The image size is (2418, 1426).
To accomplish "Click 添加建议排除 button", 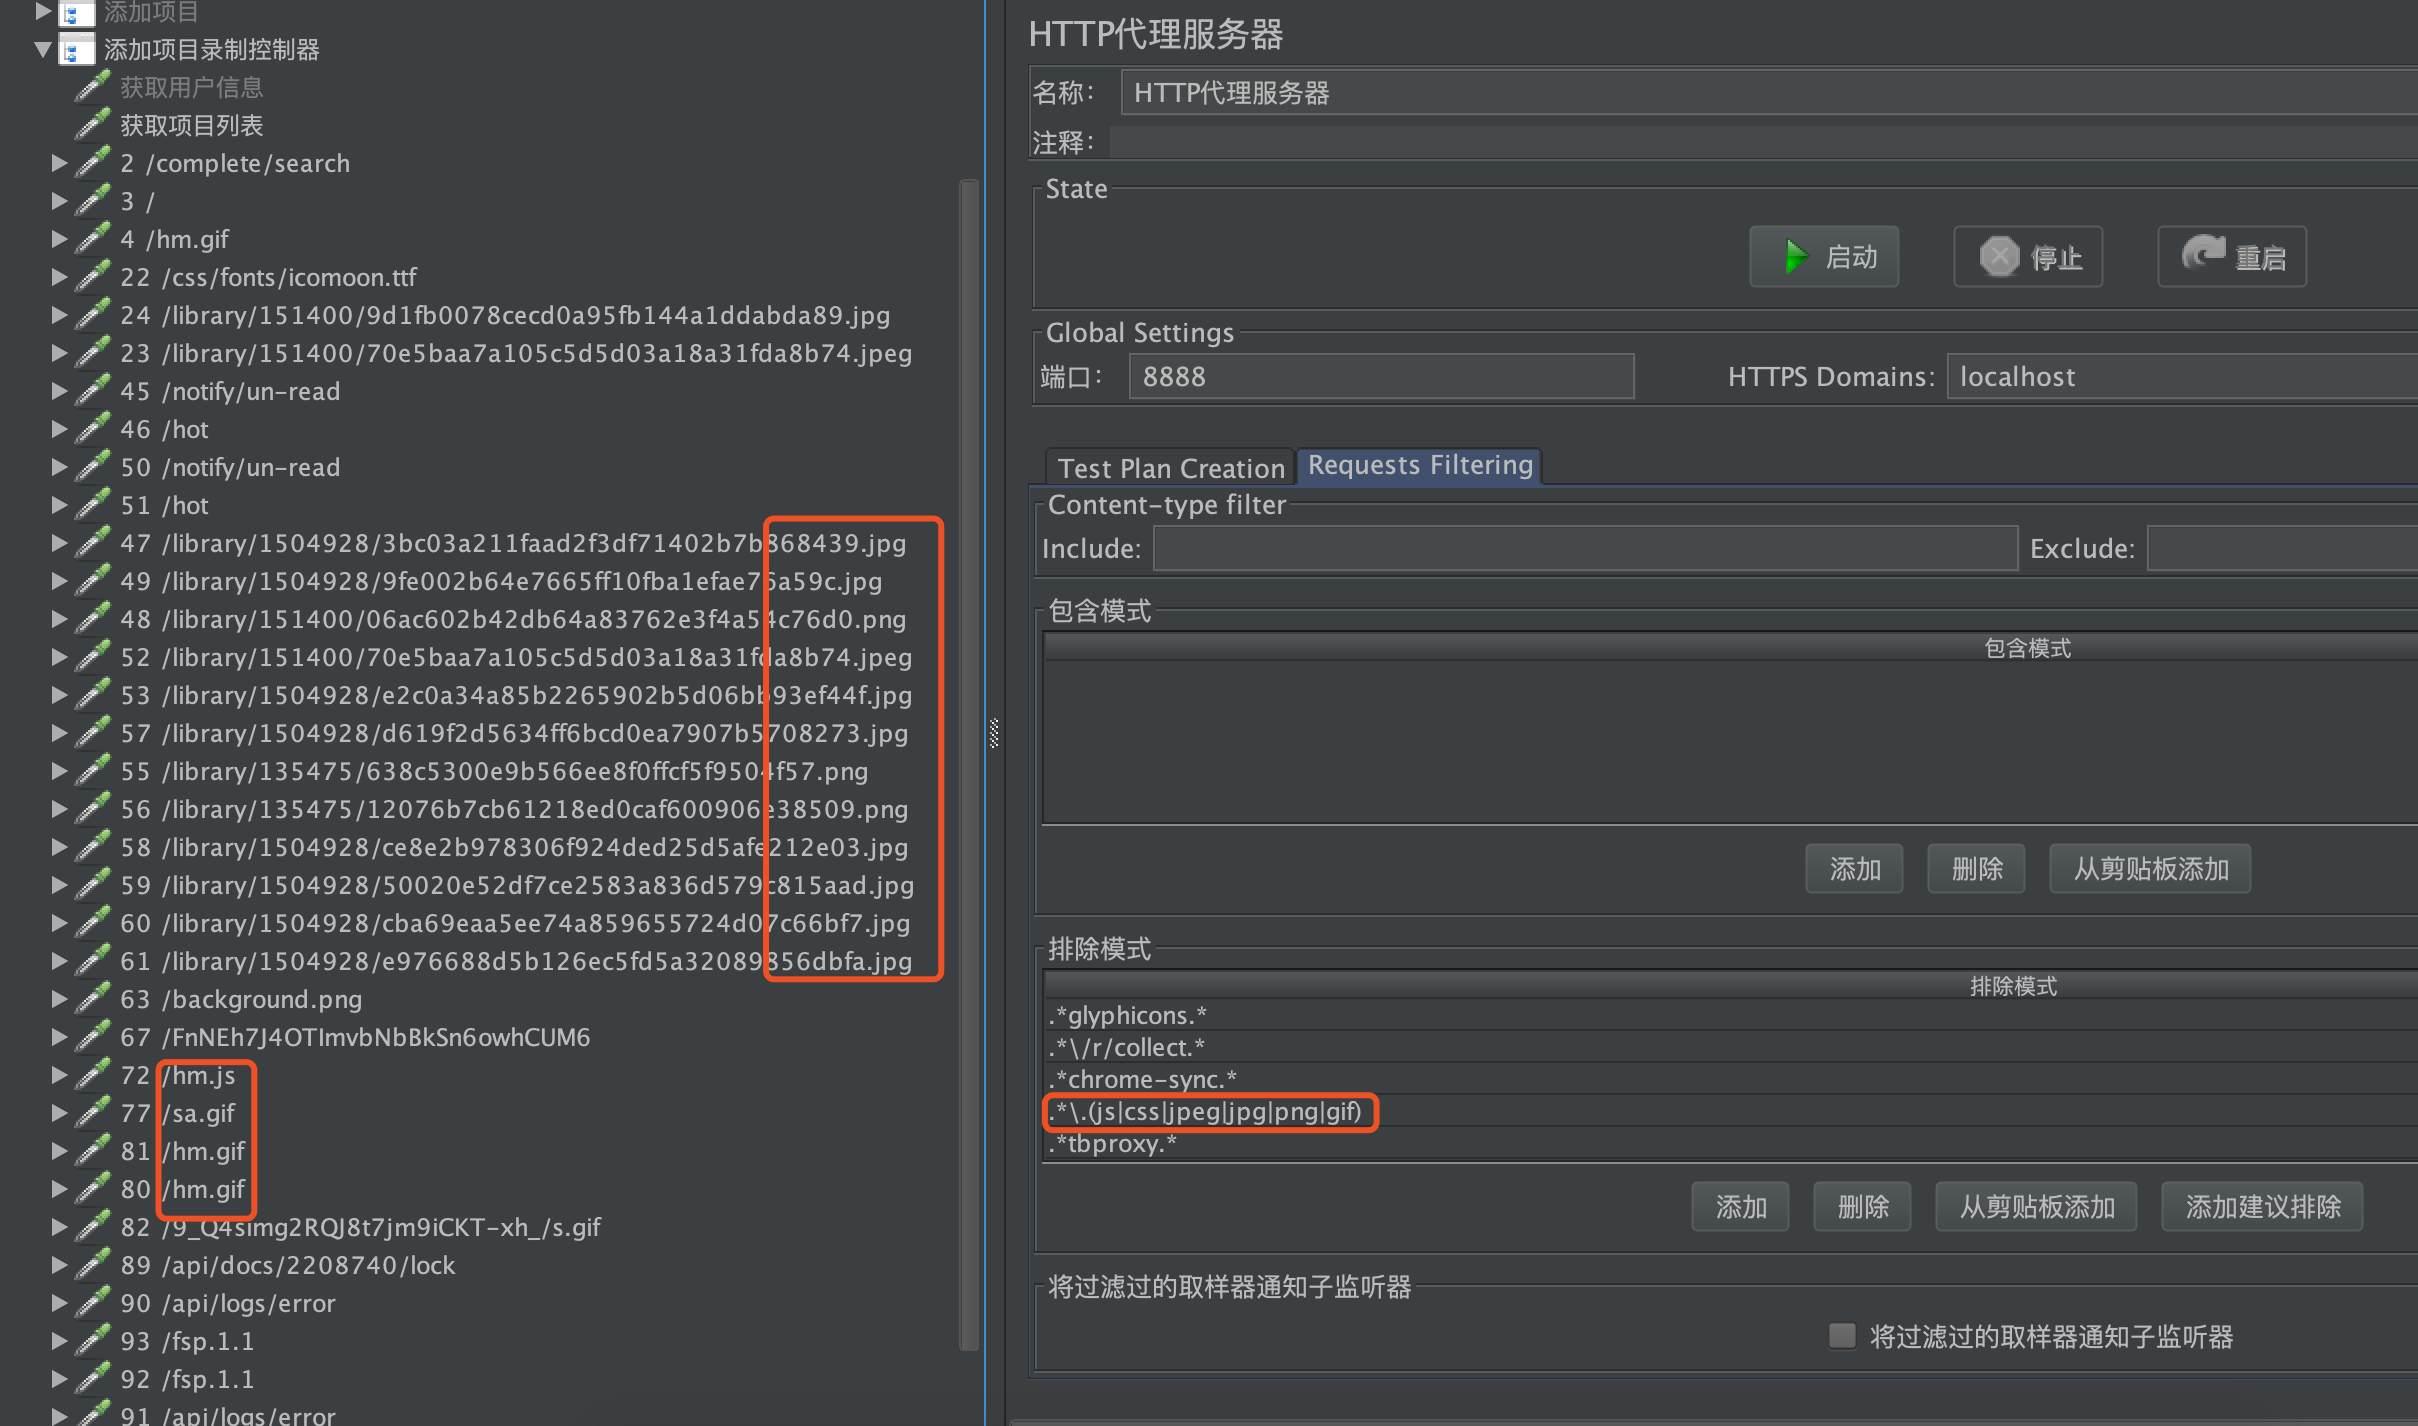I will pos(2262,1207).
